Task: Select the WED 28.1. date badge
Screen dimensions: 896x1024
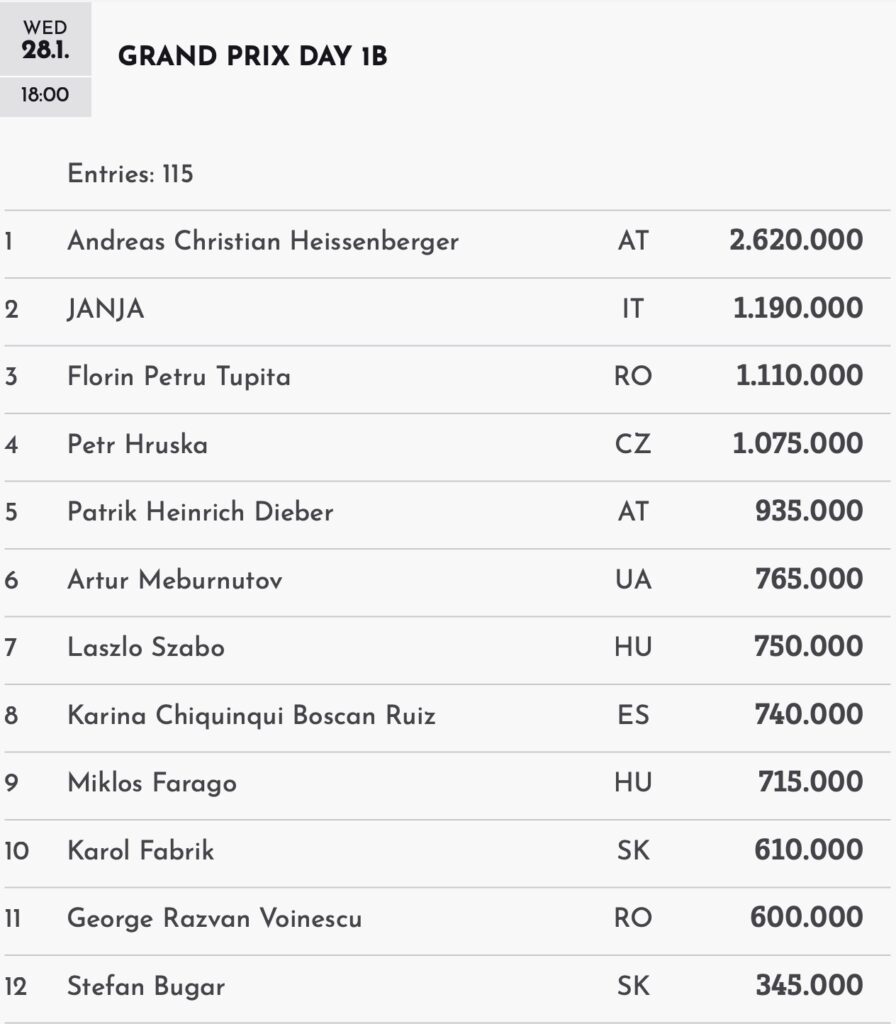Action: point(45,40)
